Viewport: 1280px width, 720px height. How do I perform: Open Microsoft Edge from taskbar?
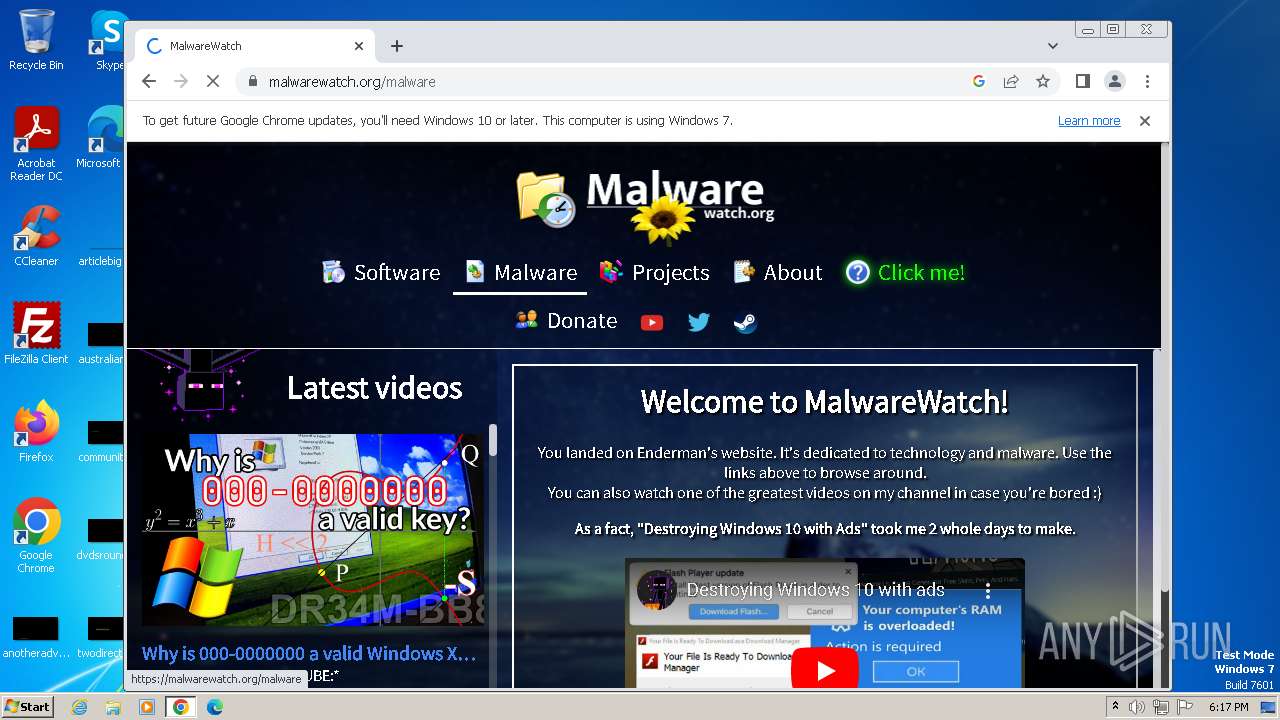[x=215, y=707]
